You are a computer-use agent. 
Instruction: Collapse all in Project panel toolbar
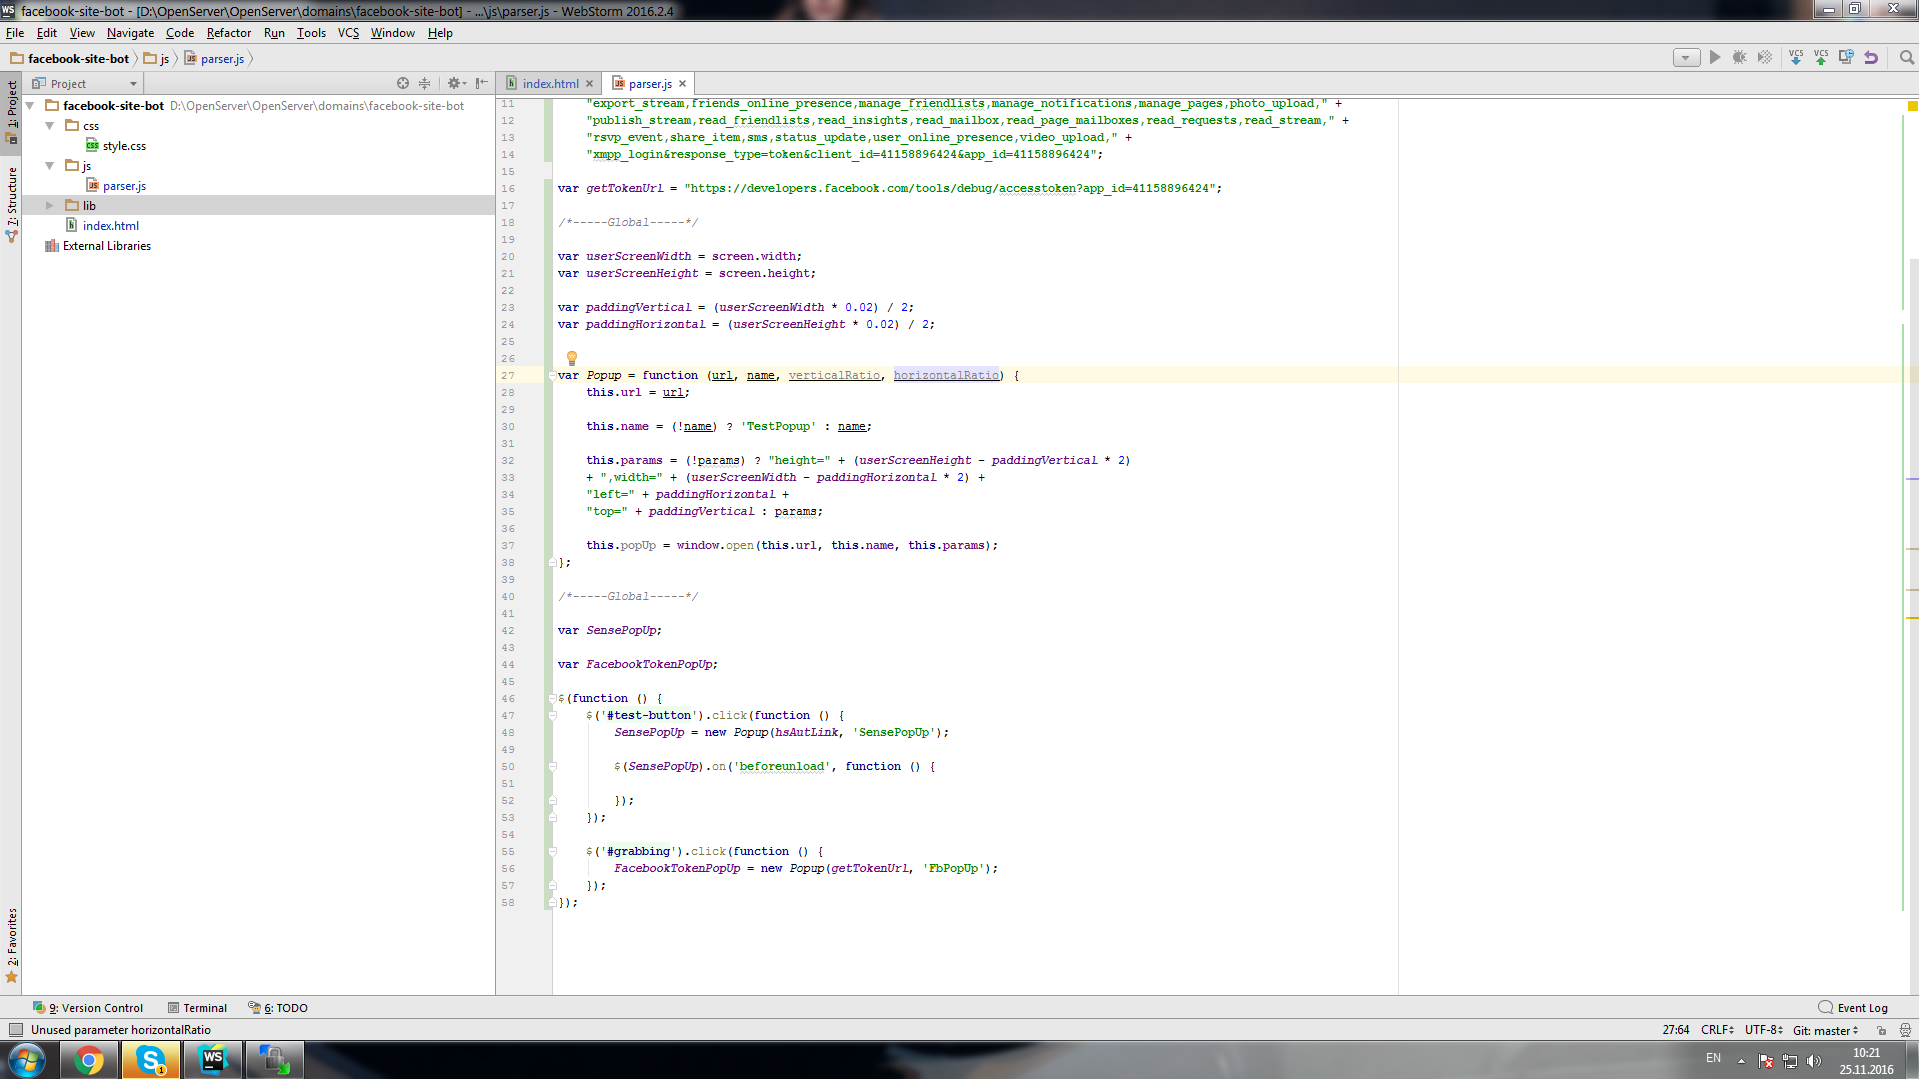coord(424,84)
